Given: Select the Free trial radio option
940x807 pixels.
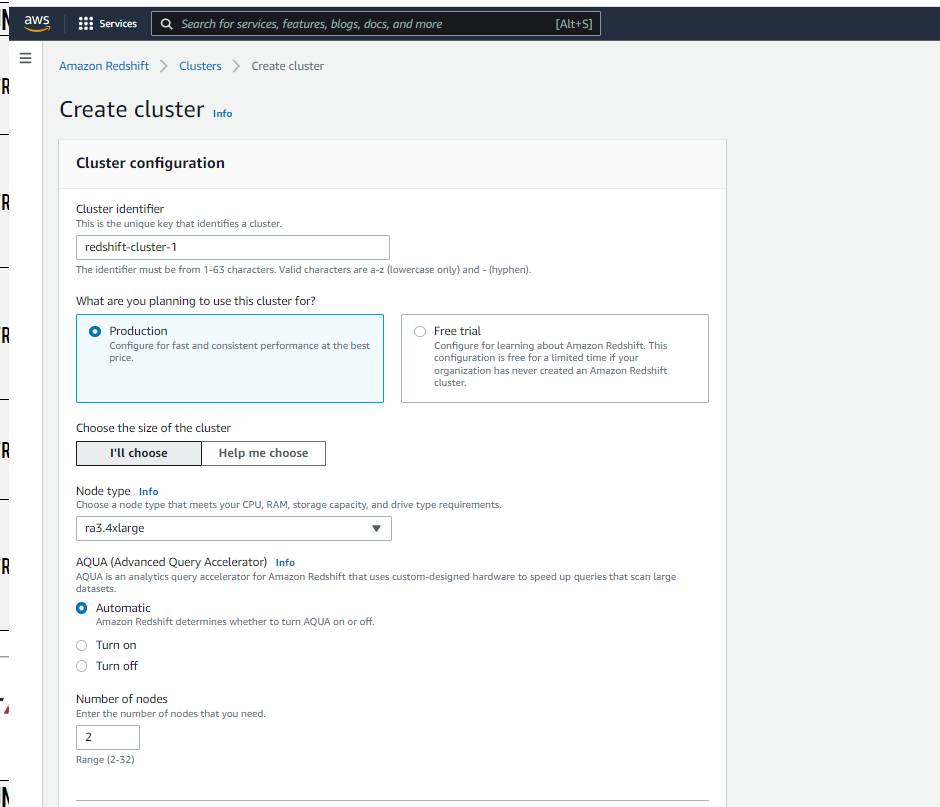Looking at the screenshot, I should pos(420,331).
